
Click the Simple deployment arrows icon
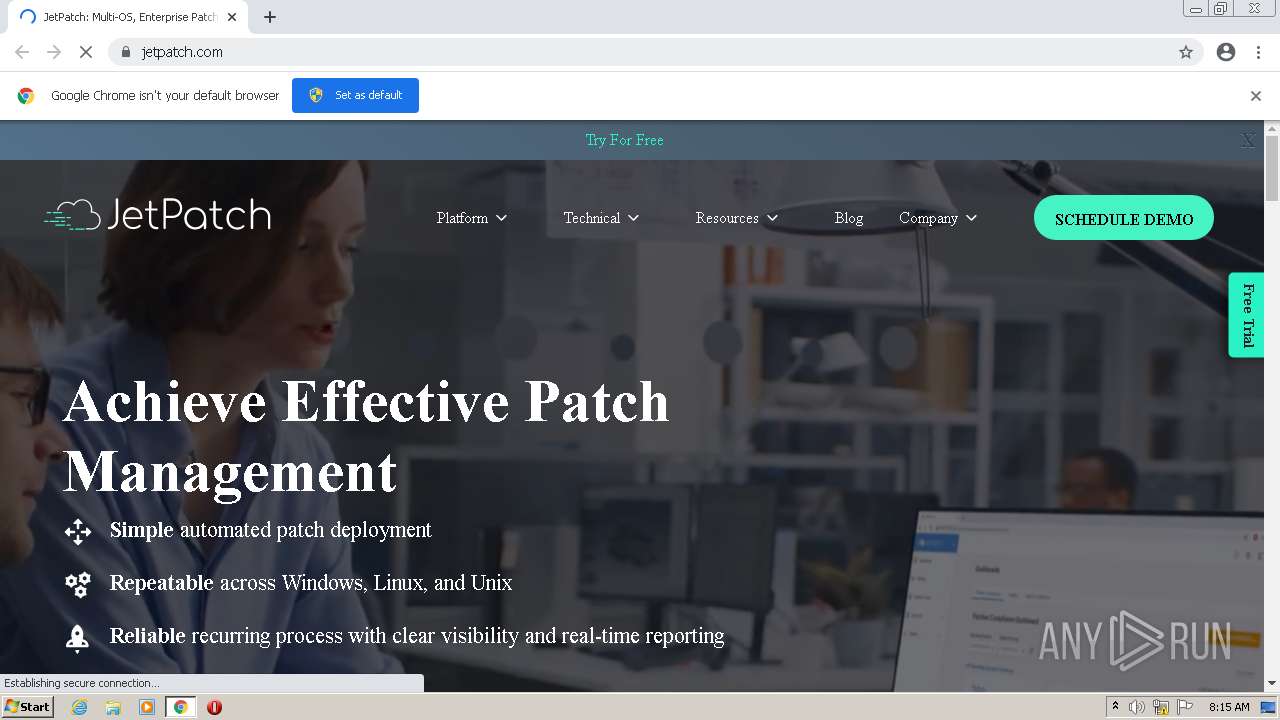pos(78,531)
